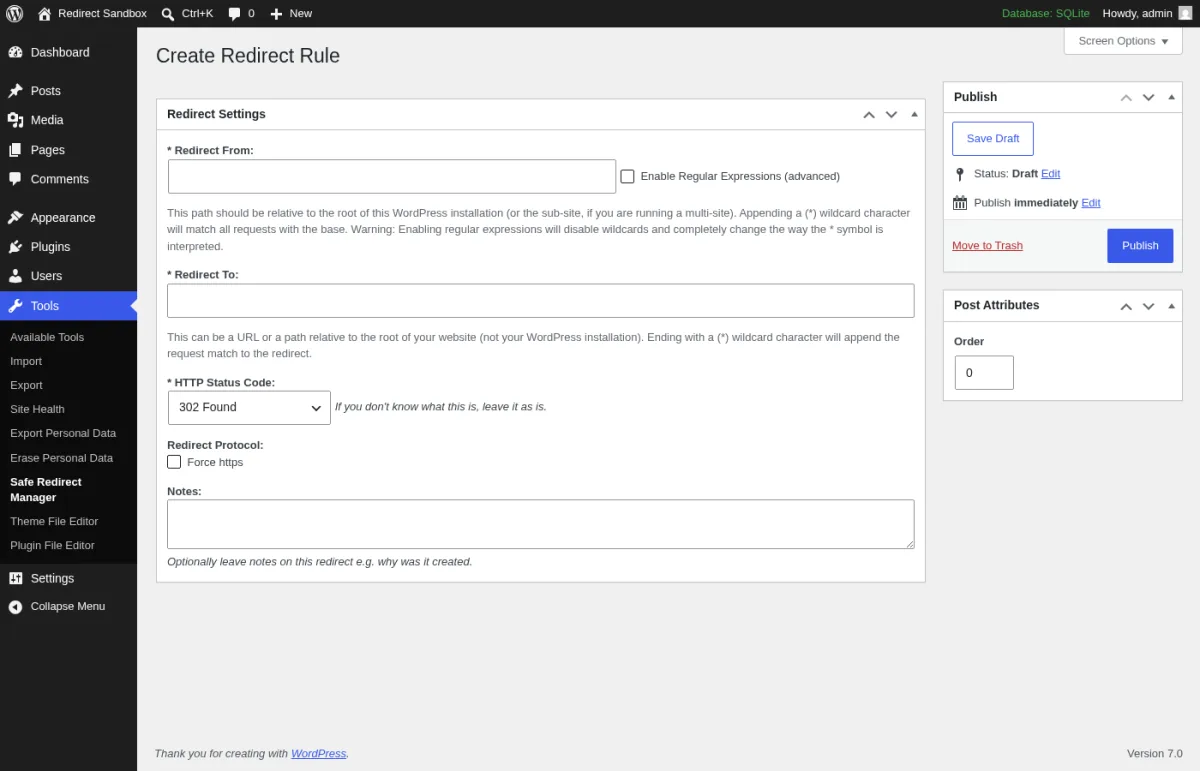Screen dimensions: 1200x771
Task: Click into the Notes textarea
Action: click(541, 524)
